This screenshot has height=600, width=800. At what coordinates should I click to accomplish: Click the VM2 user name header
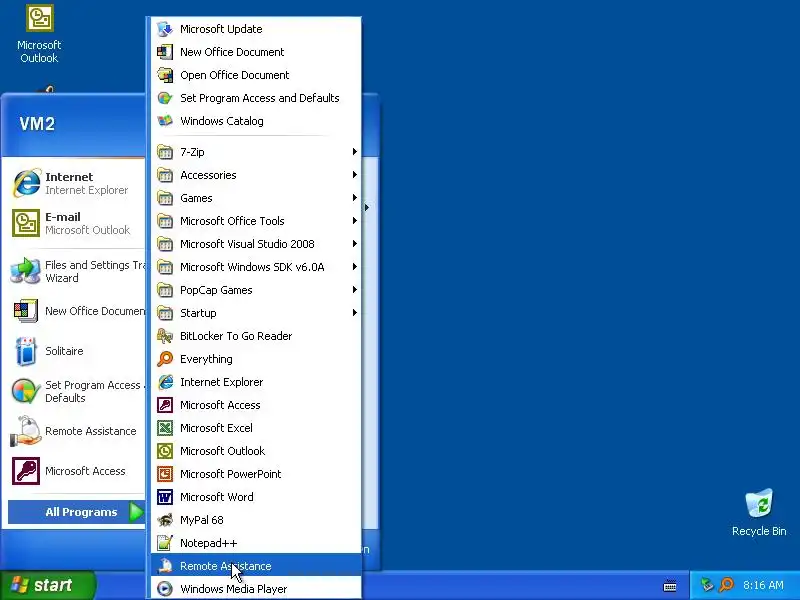37,124
